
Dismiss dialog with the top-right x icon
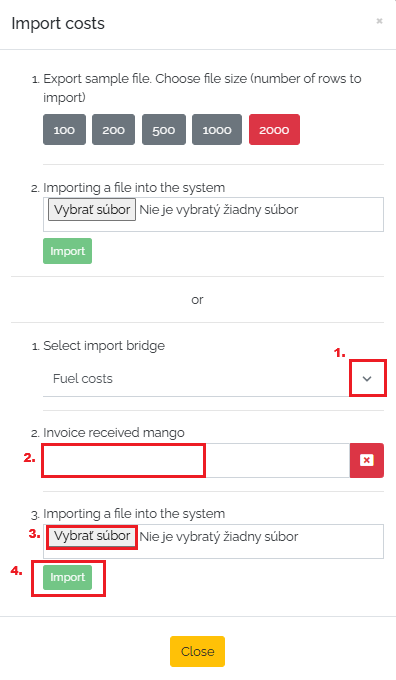(379, 21)
